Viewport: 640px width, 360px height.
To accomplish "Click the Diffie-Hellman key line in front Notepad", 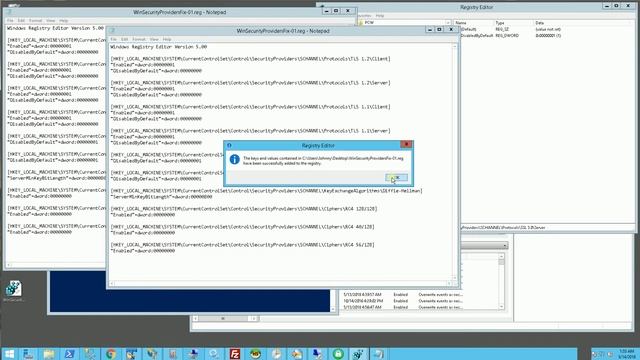I will 266,191.
